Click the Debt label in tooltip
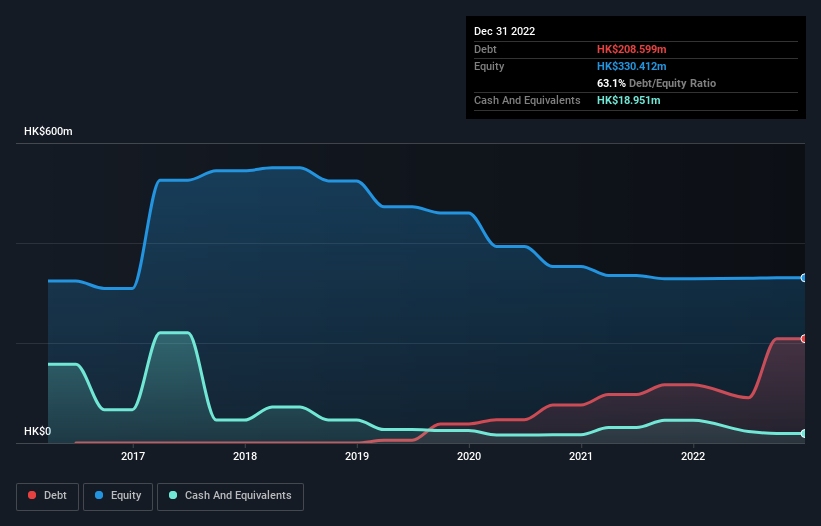 pyautogui.click(x=485, y=49)
